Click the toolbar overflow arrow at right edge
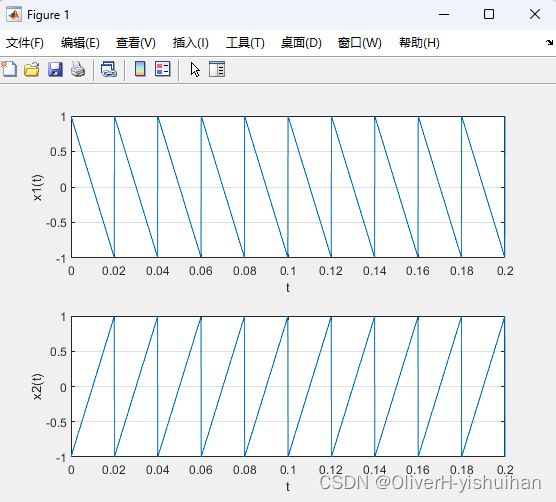This screenshot has height=502, width=556. pos(549,43)
